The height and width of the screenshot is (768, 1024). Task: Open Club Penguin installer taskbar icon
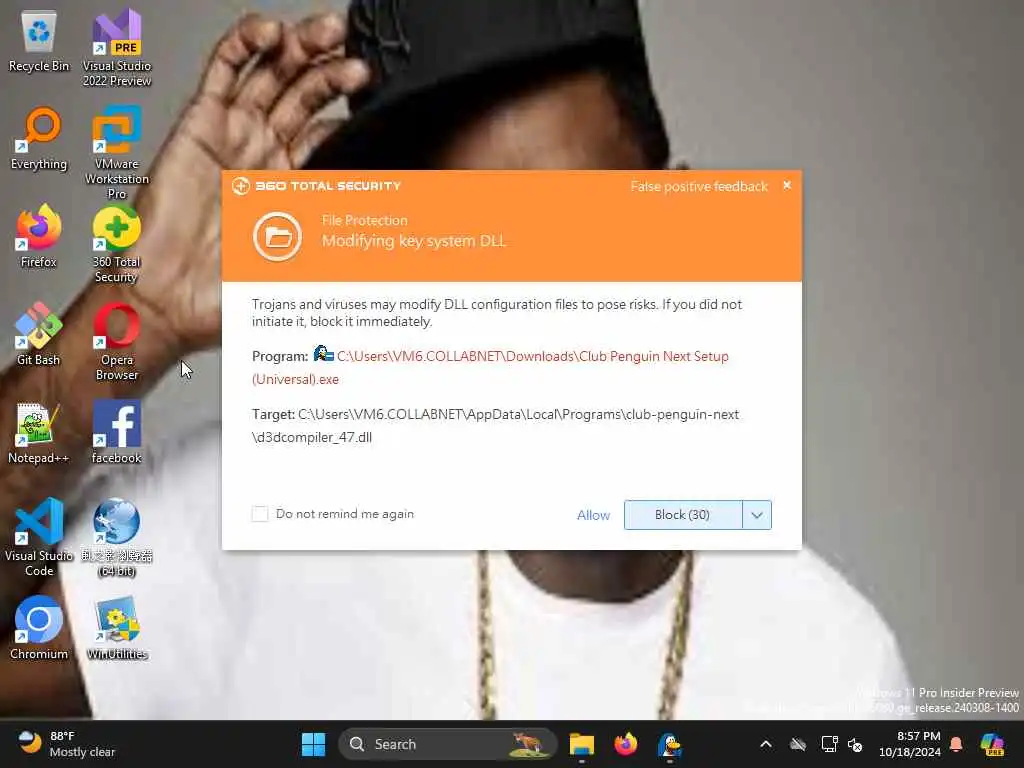click(670, 744)
